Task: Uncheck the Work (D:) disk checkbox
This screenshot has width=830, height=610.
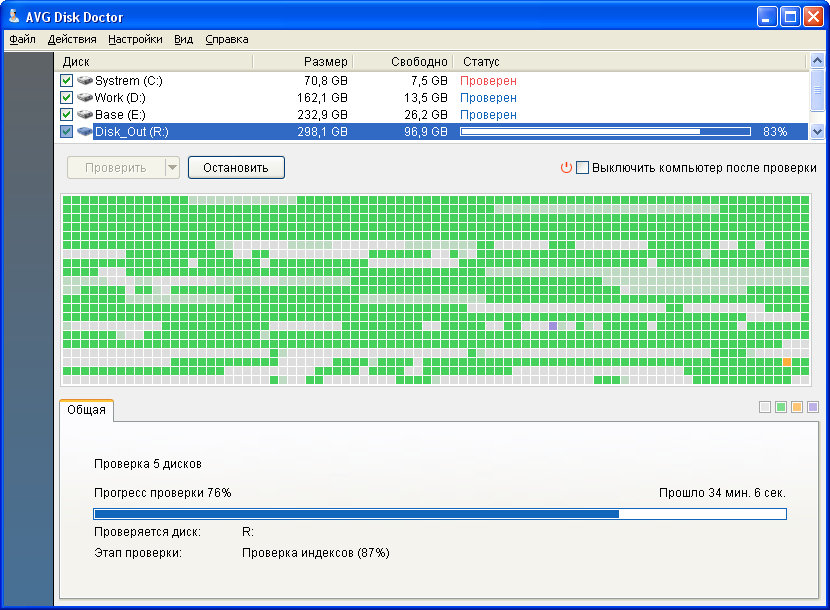Action: point(66,97)
